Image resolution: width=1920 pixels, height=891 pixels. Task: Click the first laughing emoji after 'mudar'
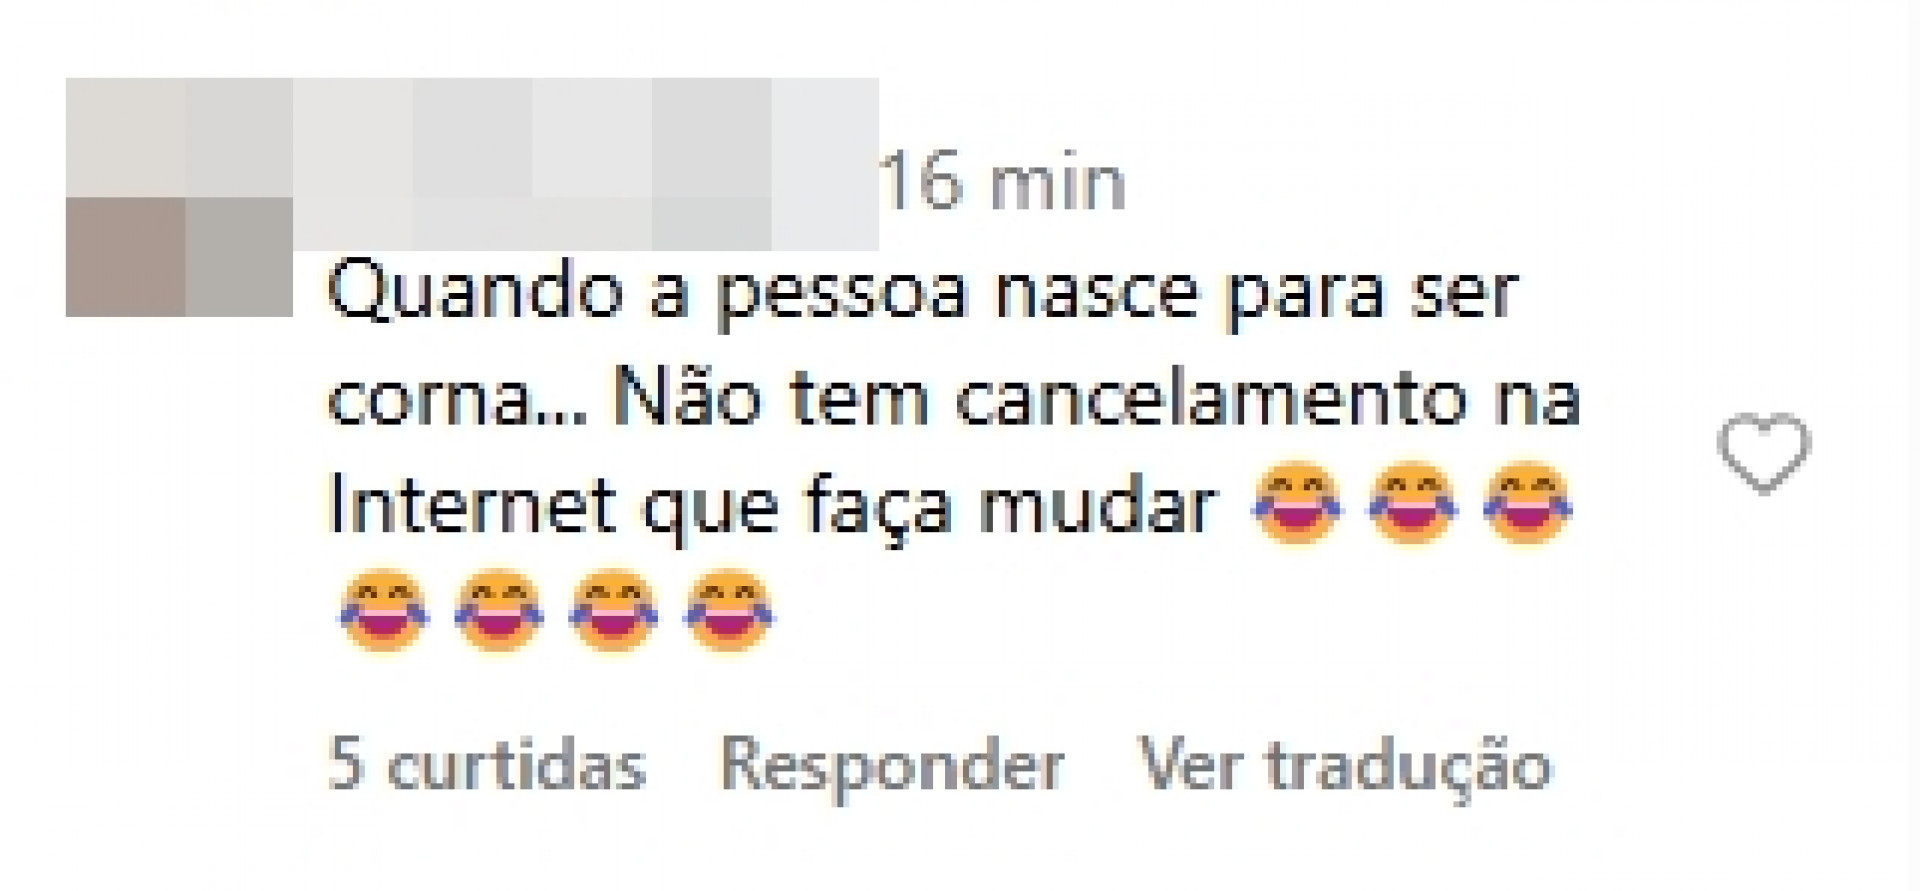coord(1298,503)
